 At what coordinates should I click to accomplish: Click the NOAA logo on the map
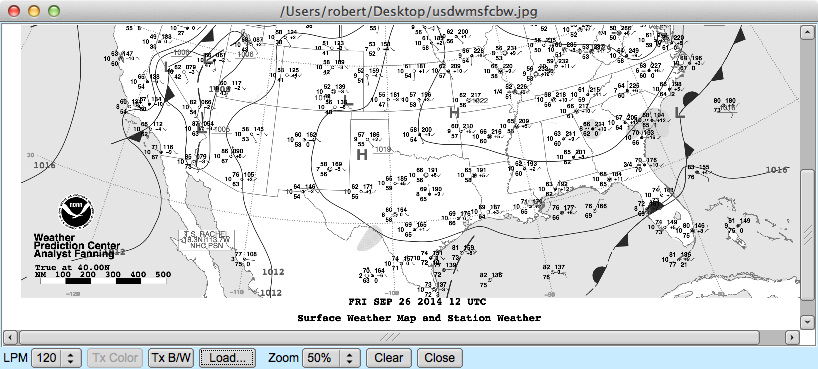pos(76,212)
